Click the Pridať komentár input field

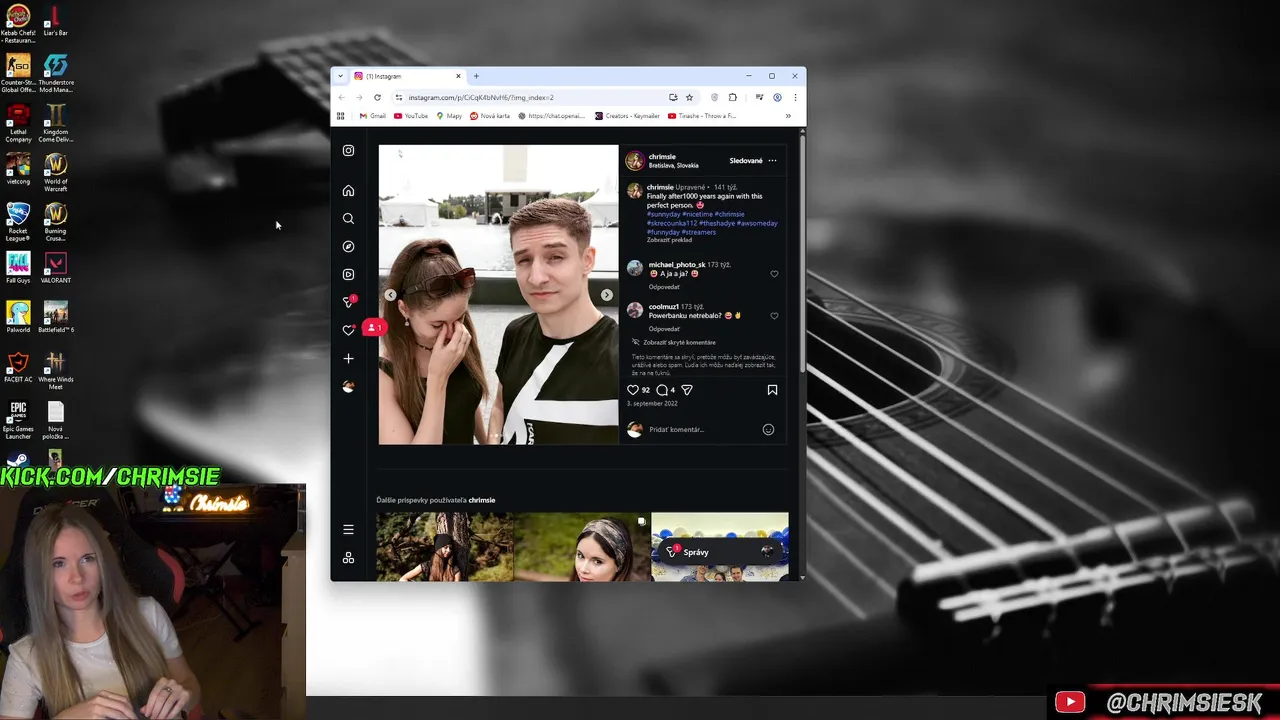[702, 430]
